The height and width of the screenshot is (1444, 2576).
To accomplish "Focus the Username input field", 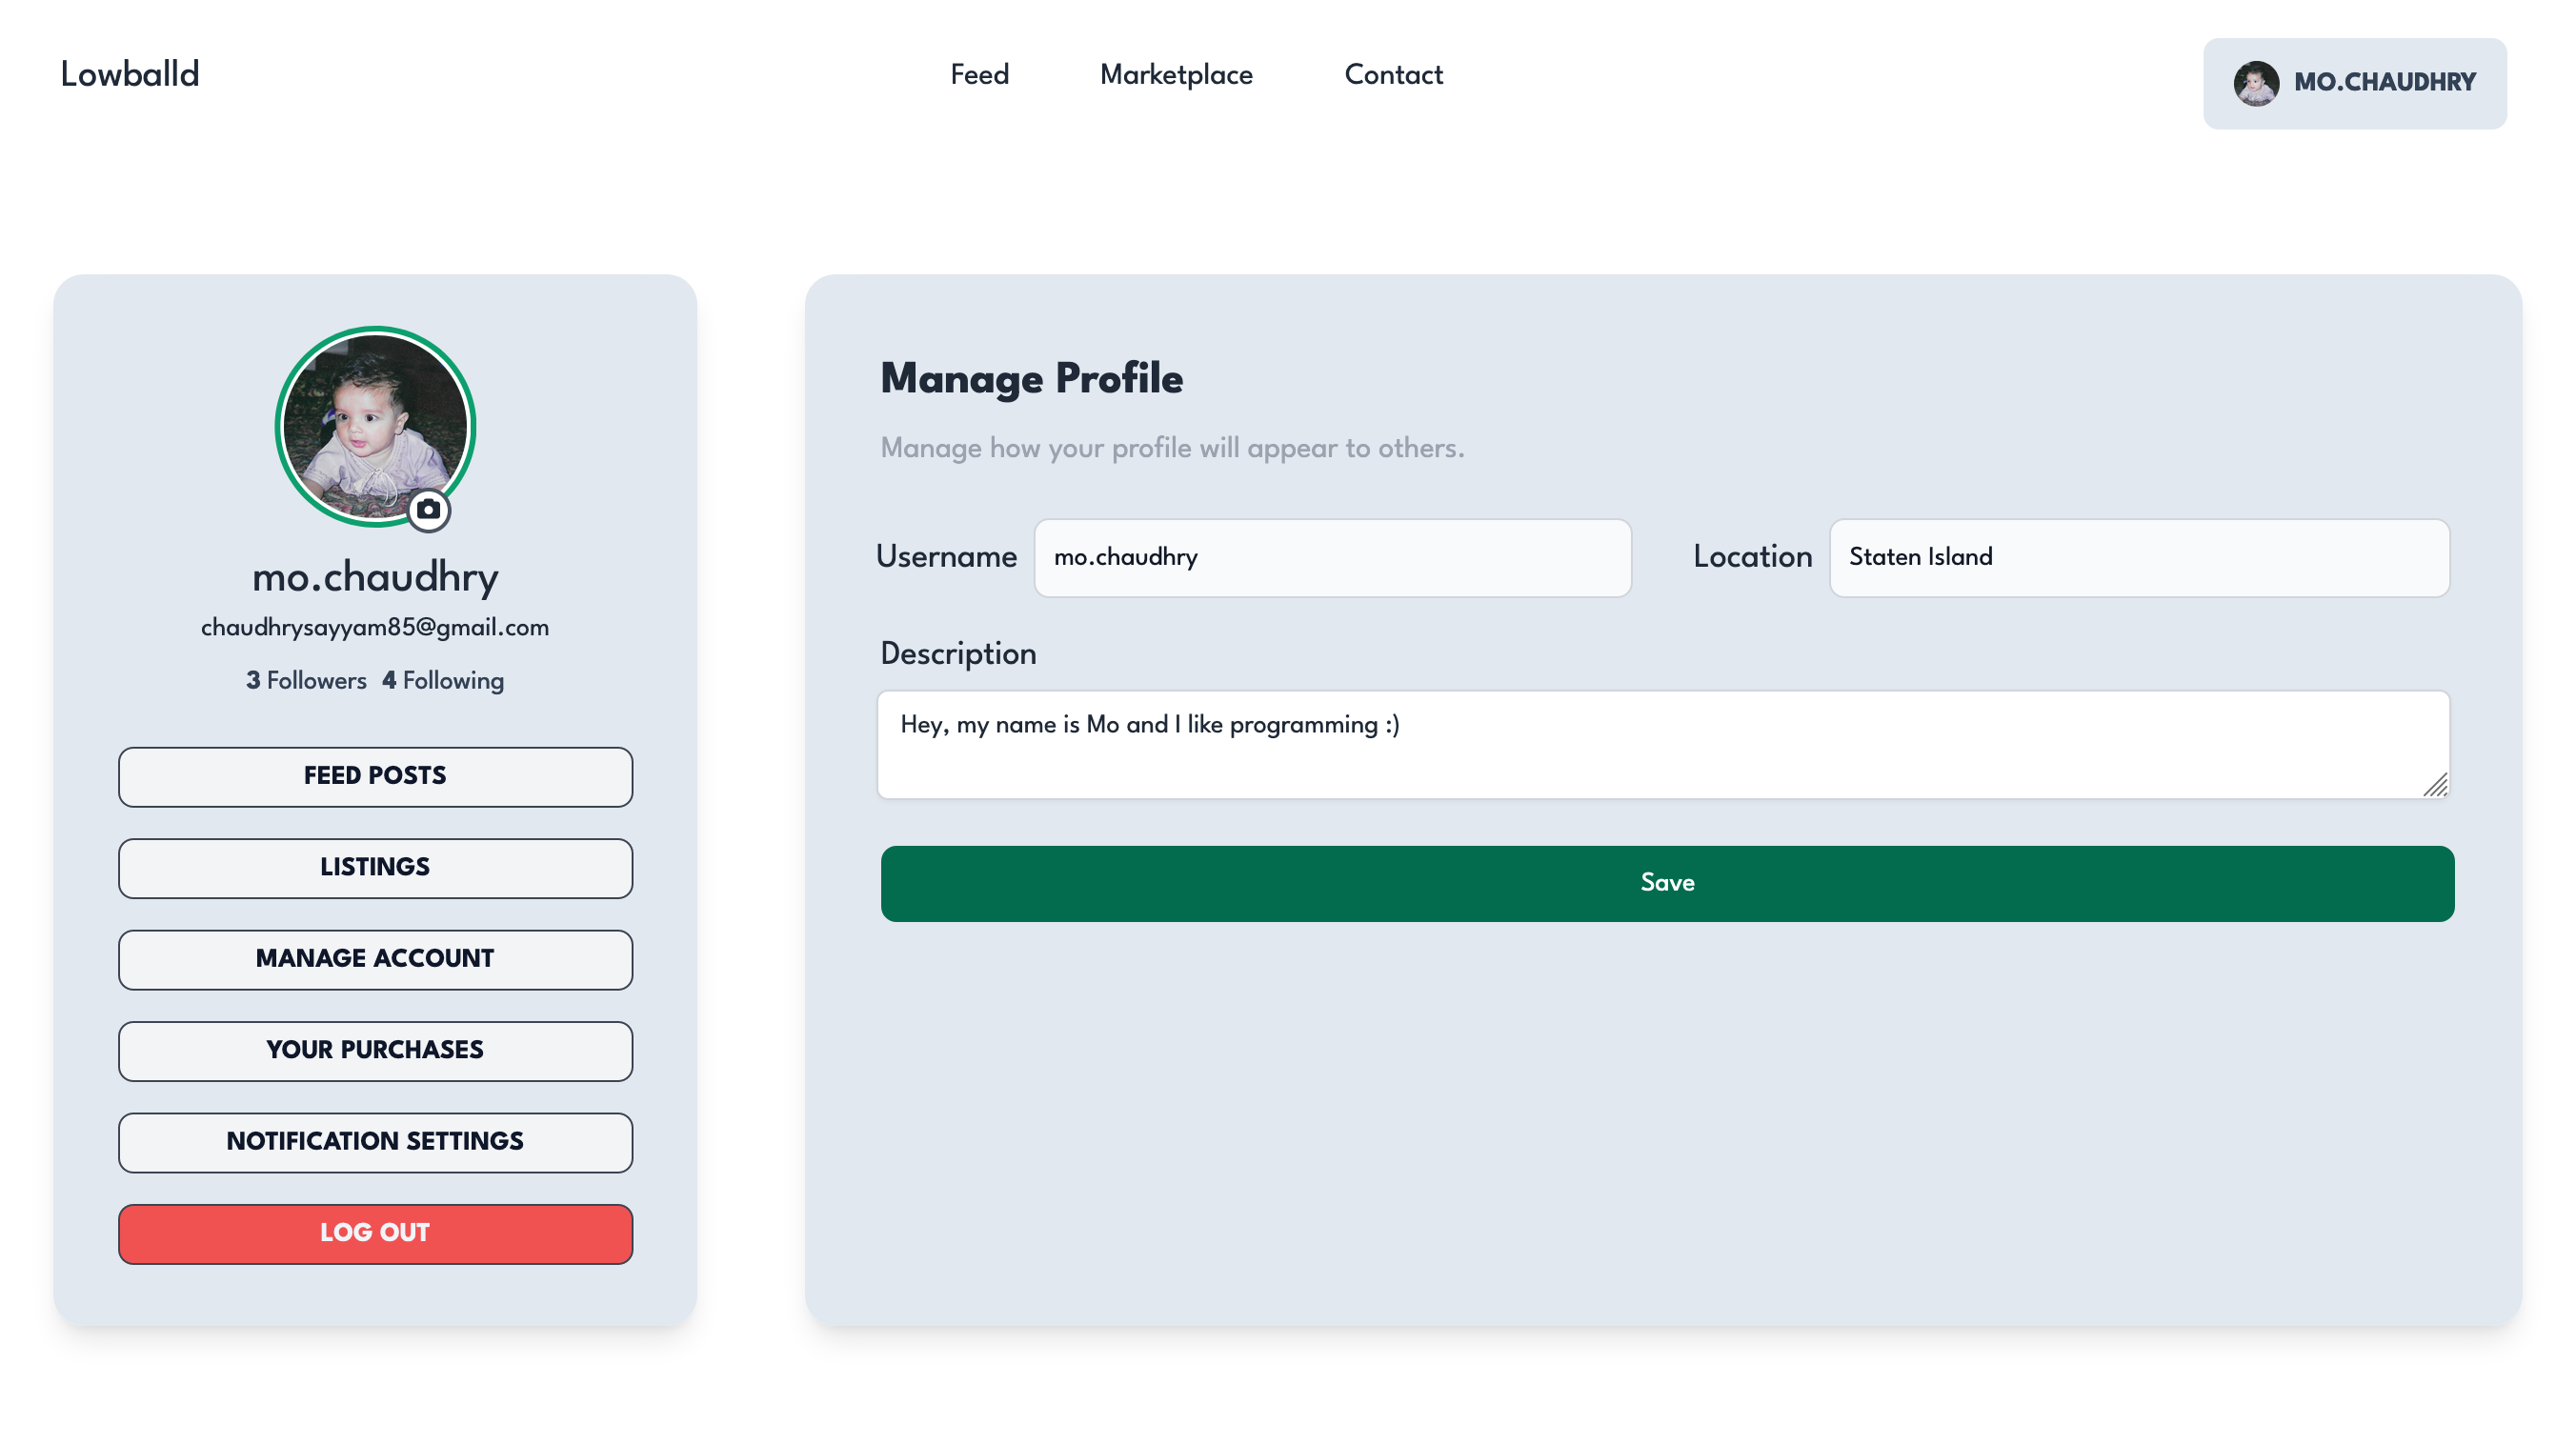I will (x=1332, y=557).
